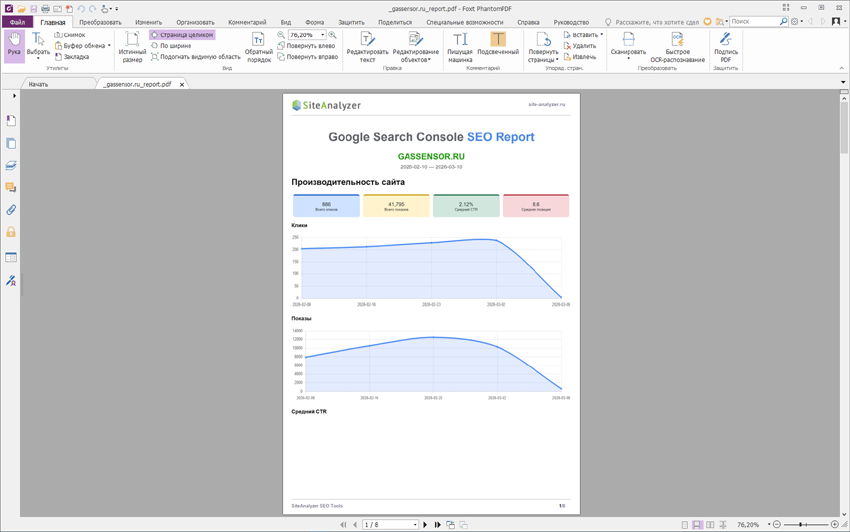Enable continuous page display in status bar
Screen dimensions: 850x532
coord(697,524)
